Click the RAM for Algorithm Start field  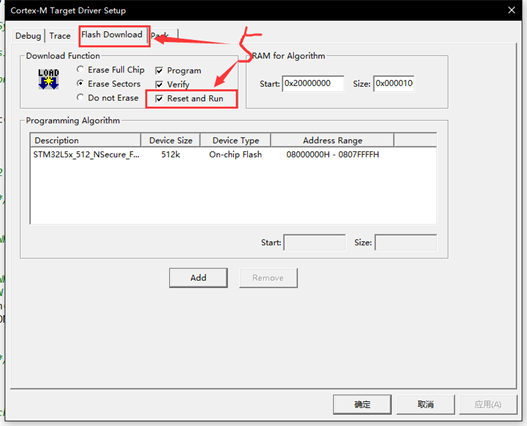point(313,83)
